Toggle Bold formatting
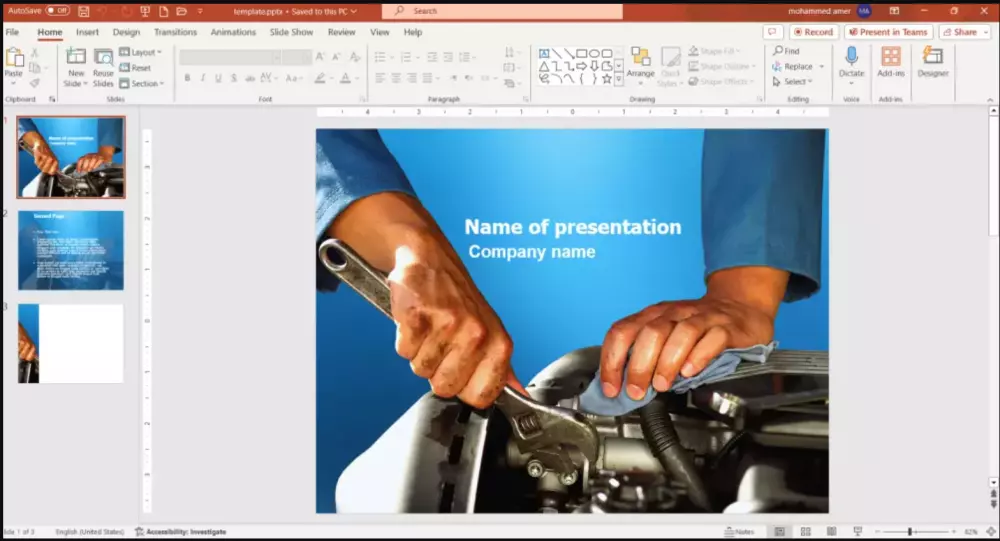This screenshot has height=541, width=1000. coord(187,78)
